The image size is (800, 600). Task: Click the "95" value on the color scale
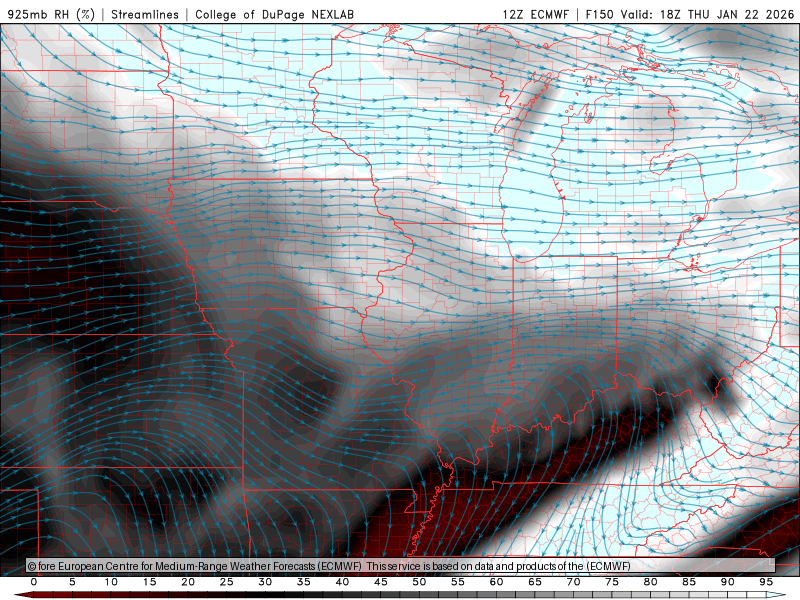766,582
